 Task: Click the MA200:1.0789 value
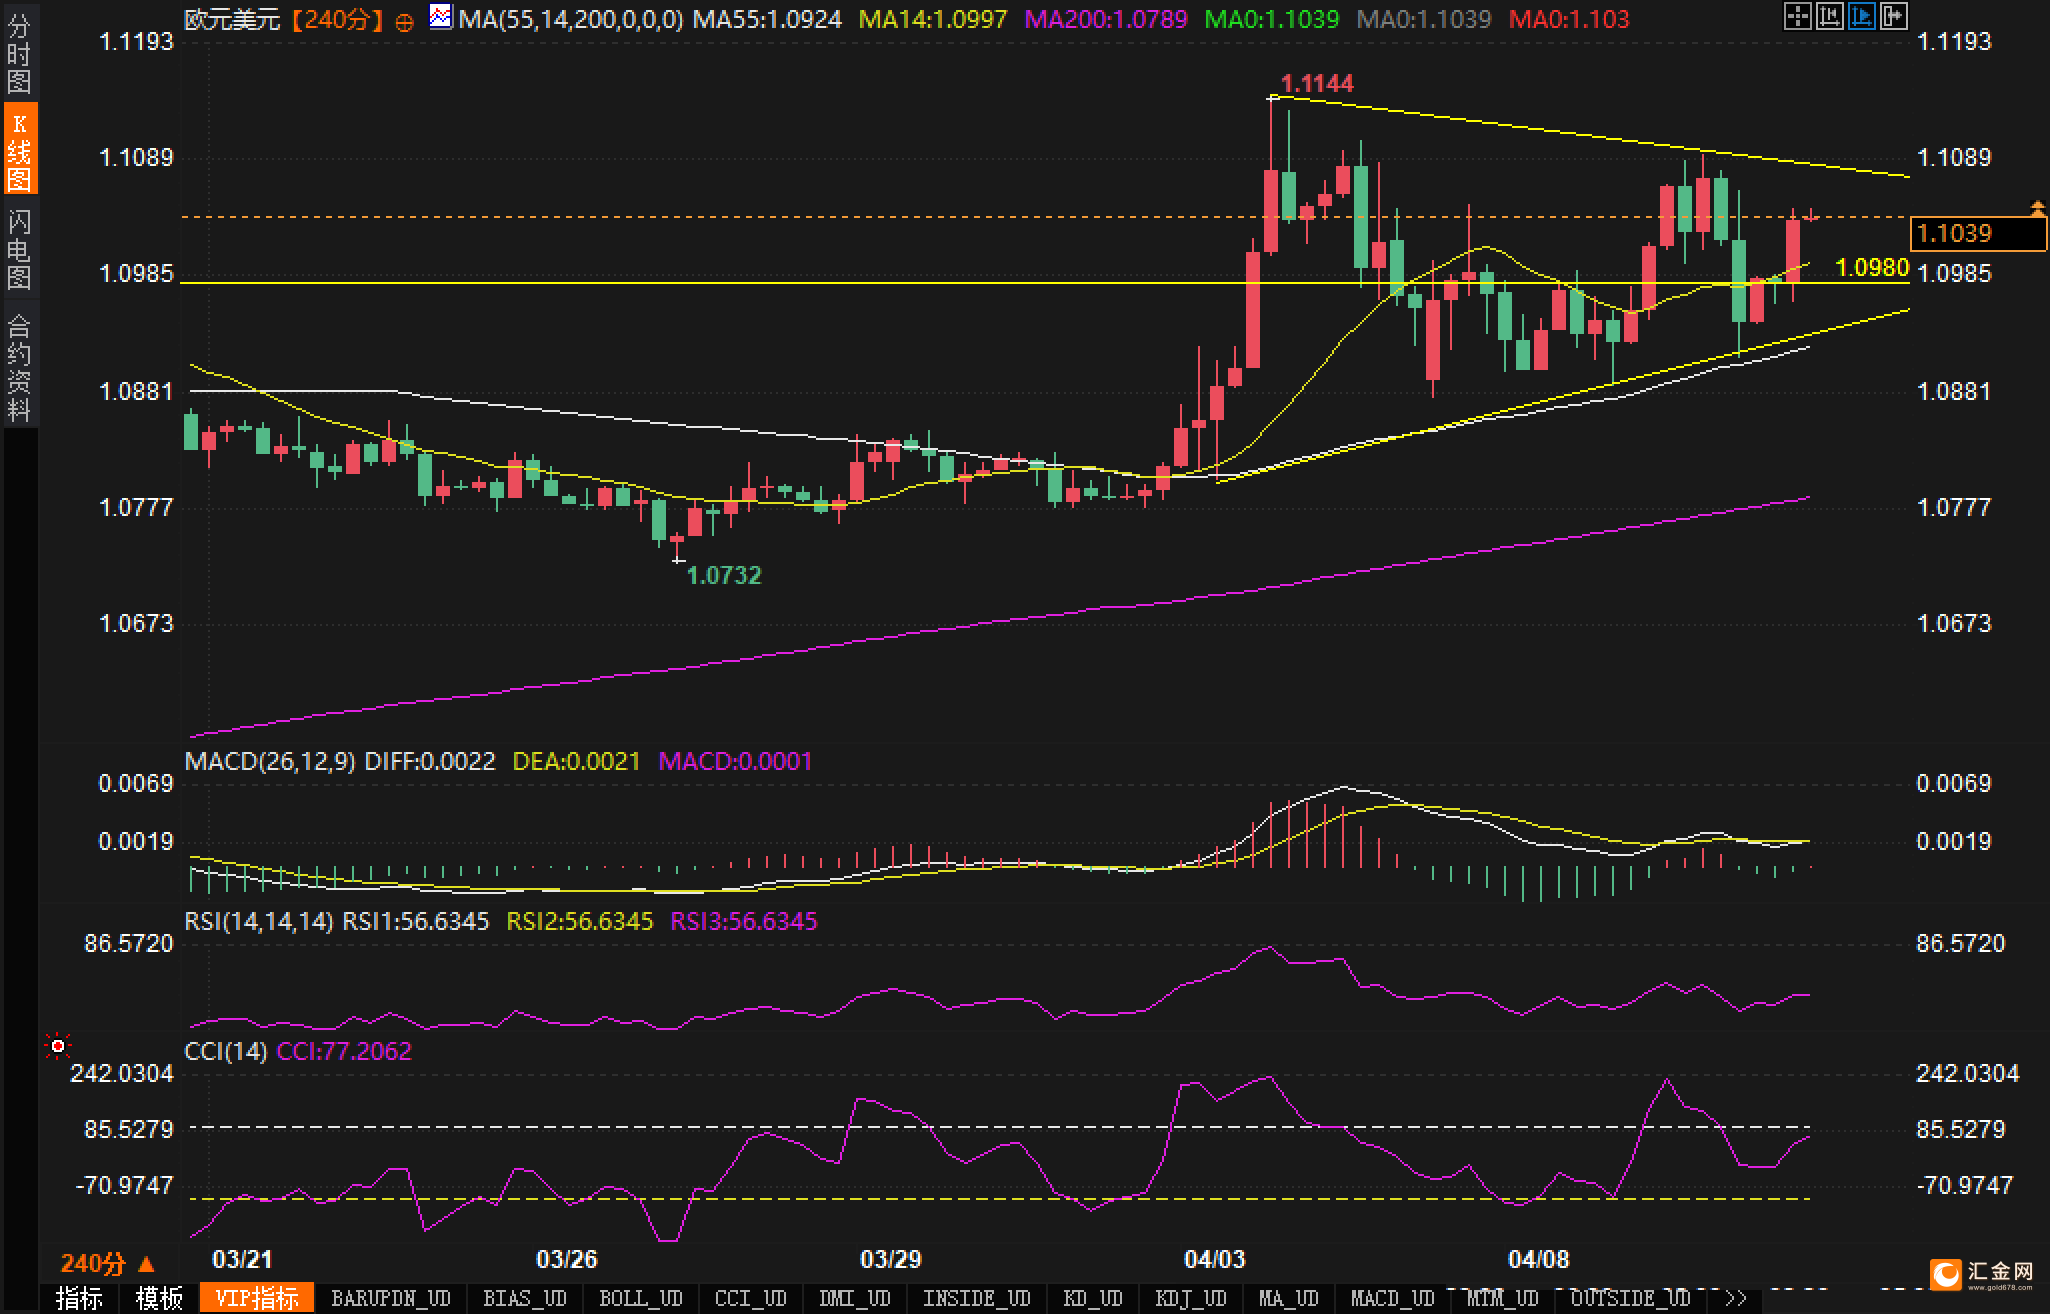(x=1106, y=19)
